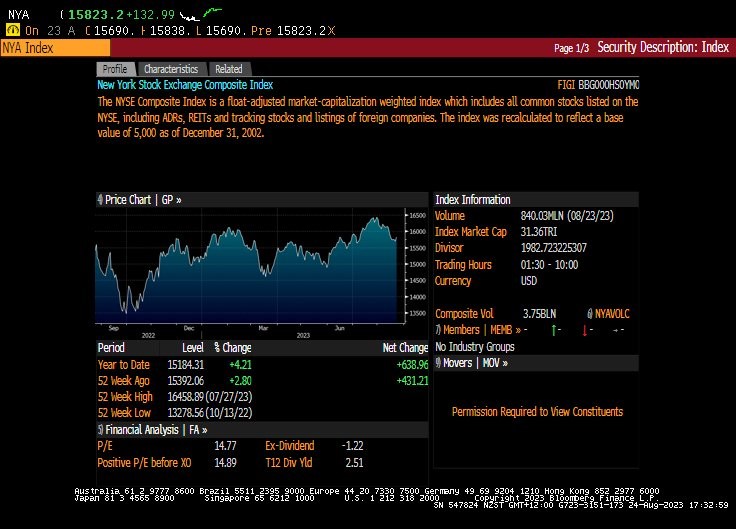
Task: Switch to the Characteristics tab
Action: (x=171, y=69)
